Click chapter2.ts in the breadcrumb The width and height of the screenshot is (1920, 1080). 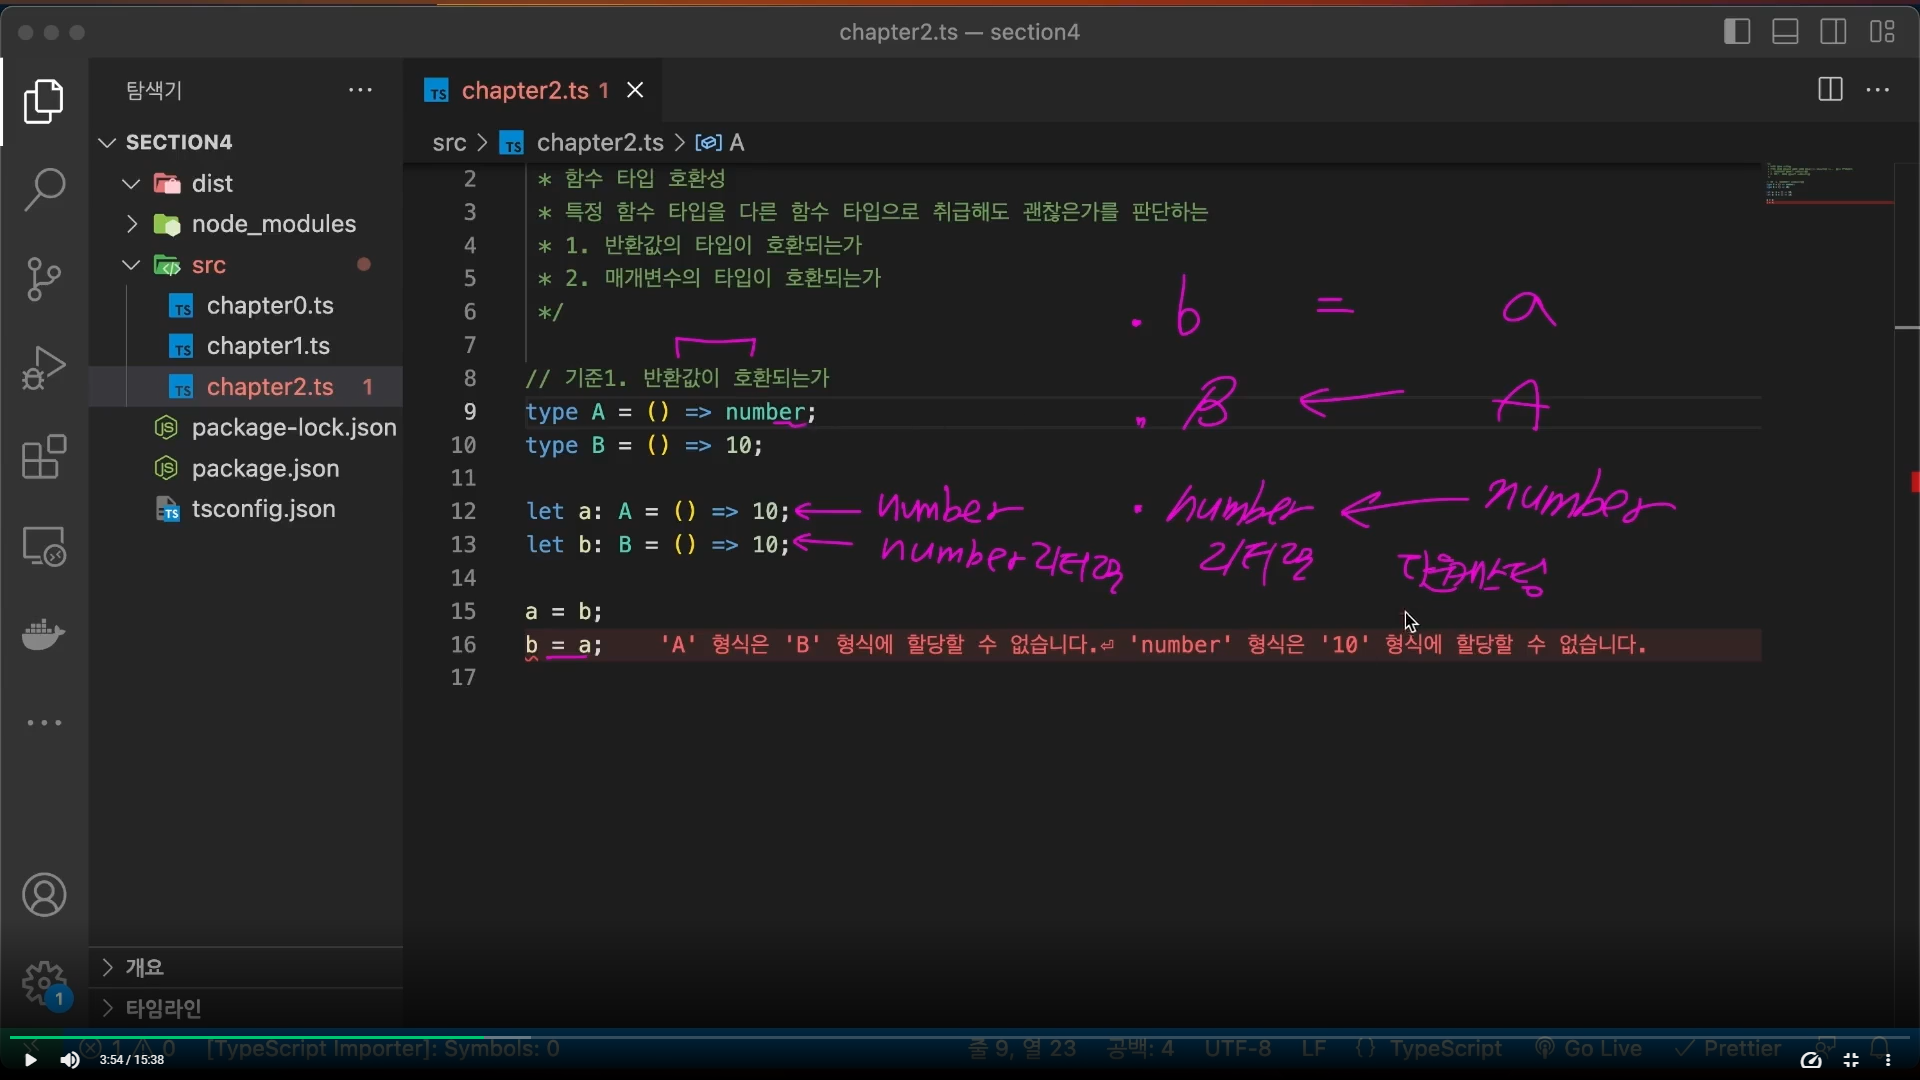pyautogui.click(x=599, y=143)
